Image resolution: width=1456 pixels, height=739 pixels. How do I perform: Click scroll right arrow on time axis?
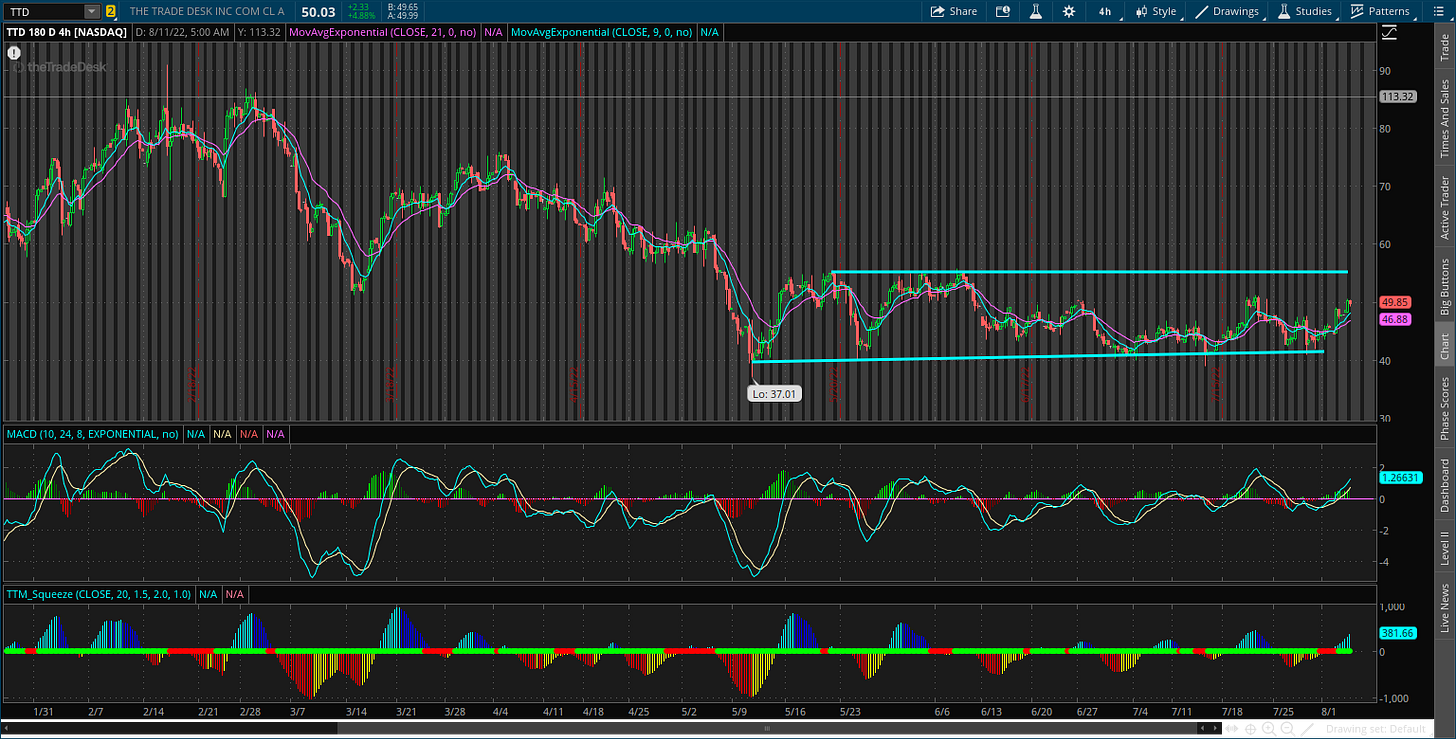1215,728
